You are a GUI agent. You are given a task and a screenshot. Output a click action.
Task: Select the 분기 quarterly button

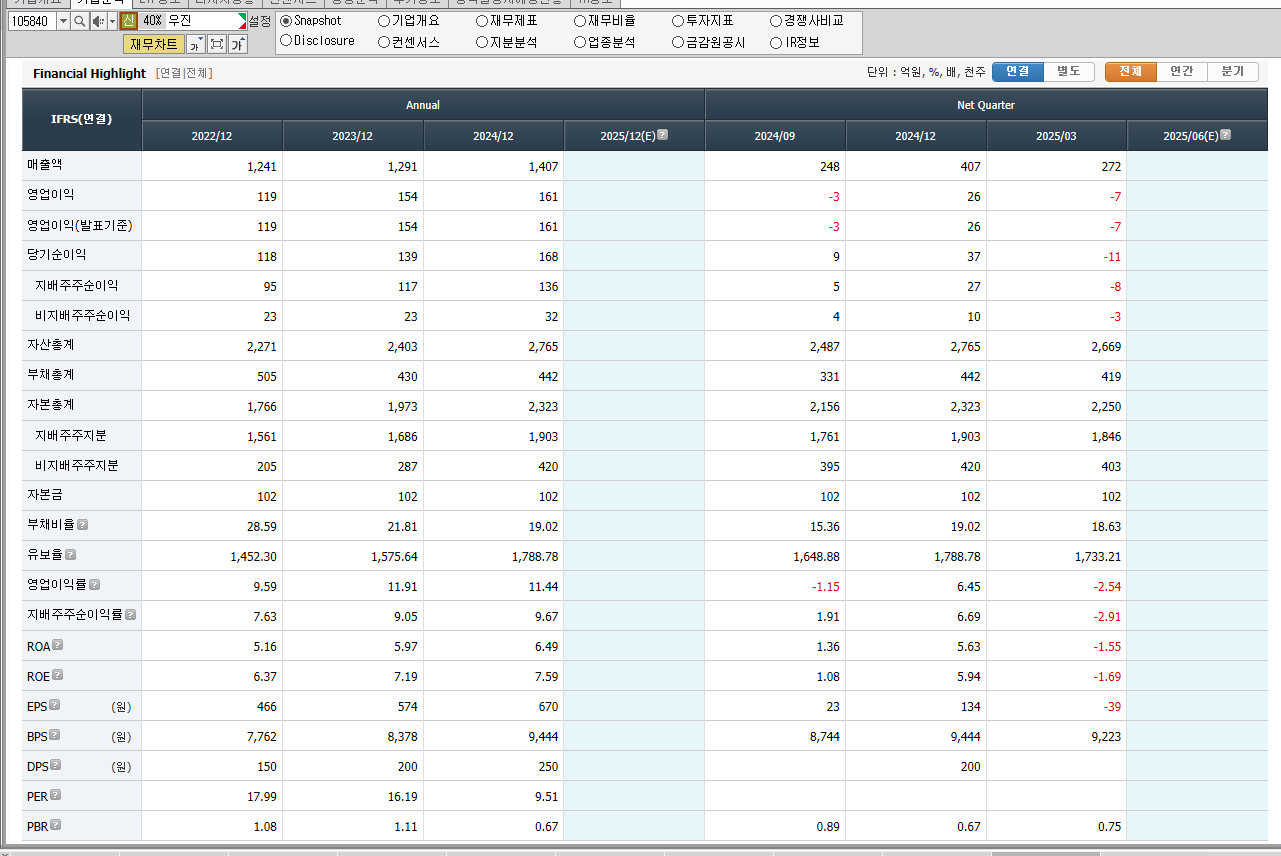(1233, 72)
